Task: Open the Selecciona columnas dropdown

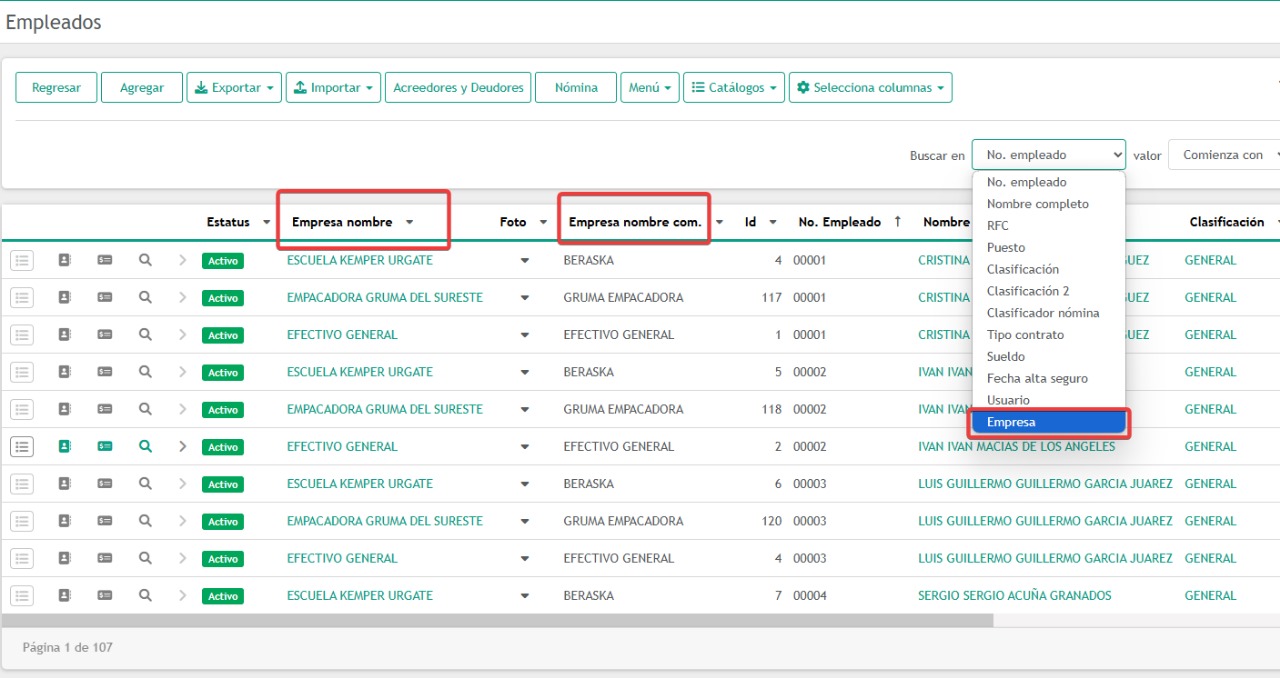Action: [870, 87]
